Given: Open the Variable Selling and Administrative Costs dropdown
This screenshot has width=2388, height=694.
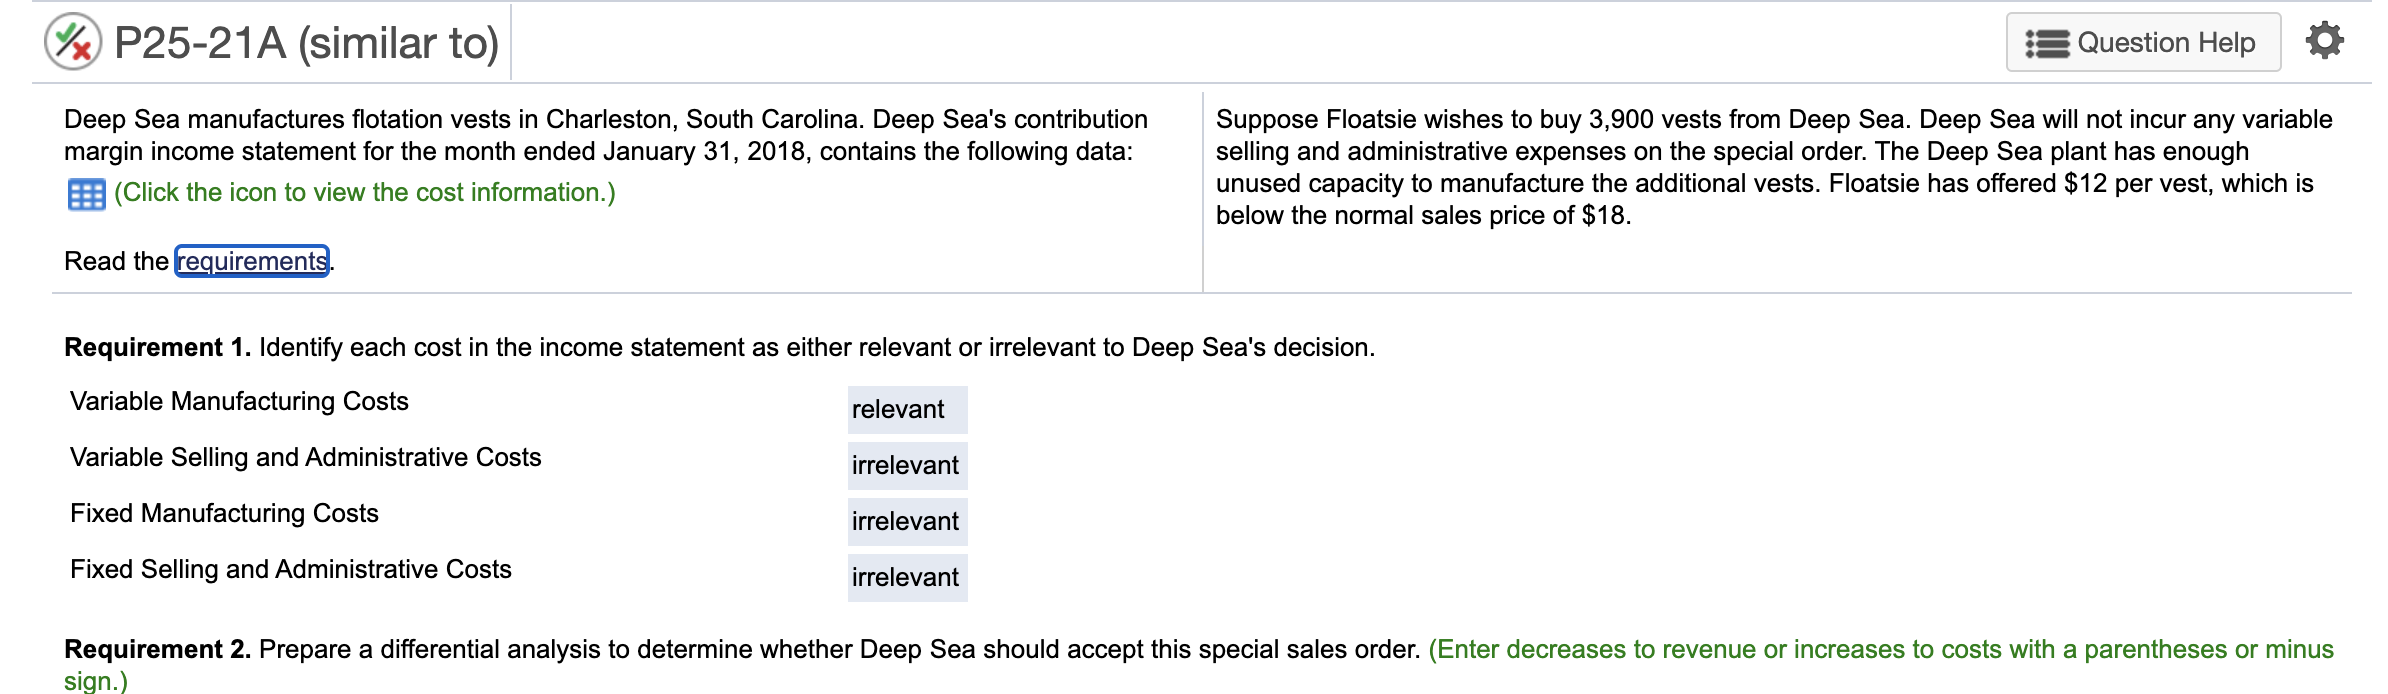Looking at the screenshot, I should tap(906, 465).
